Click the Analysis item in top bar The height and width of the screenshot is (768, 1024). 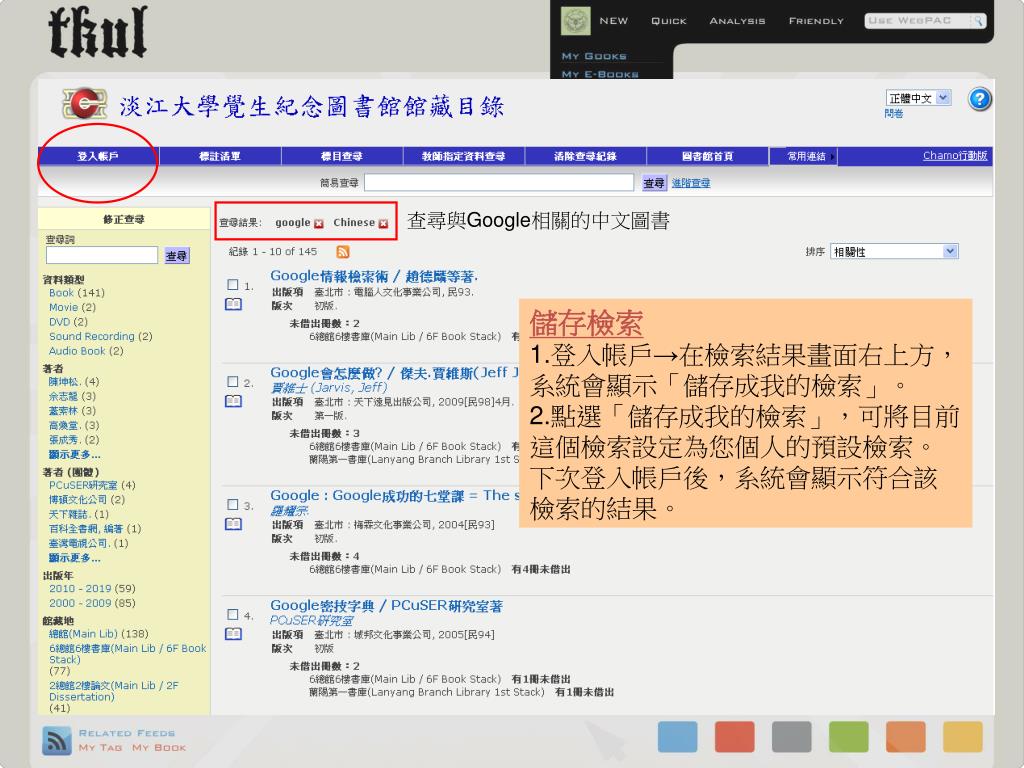737,21
